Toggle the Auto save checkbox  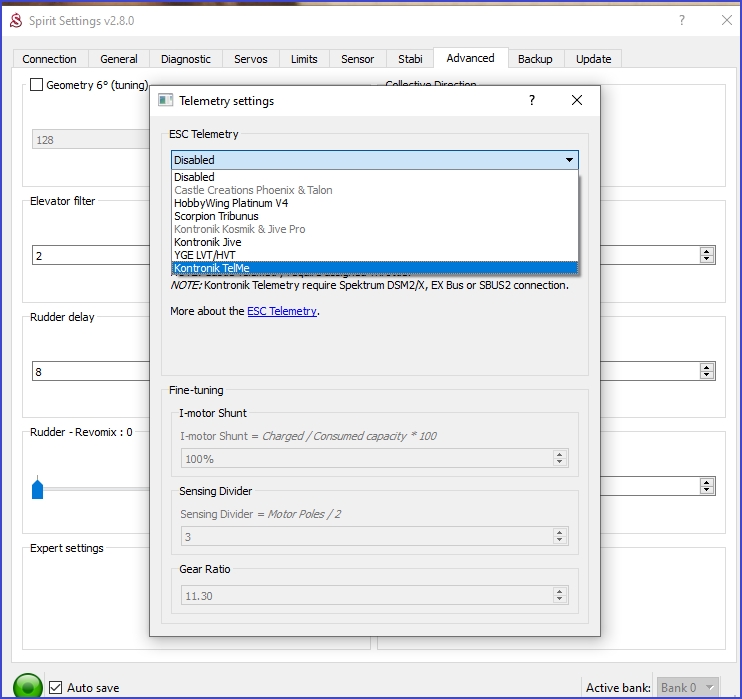[56, 688]
